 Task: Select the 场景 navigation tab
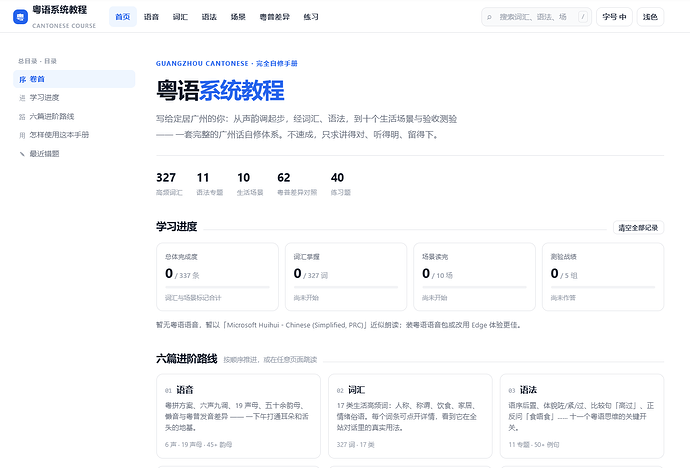click(238, 17)
